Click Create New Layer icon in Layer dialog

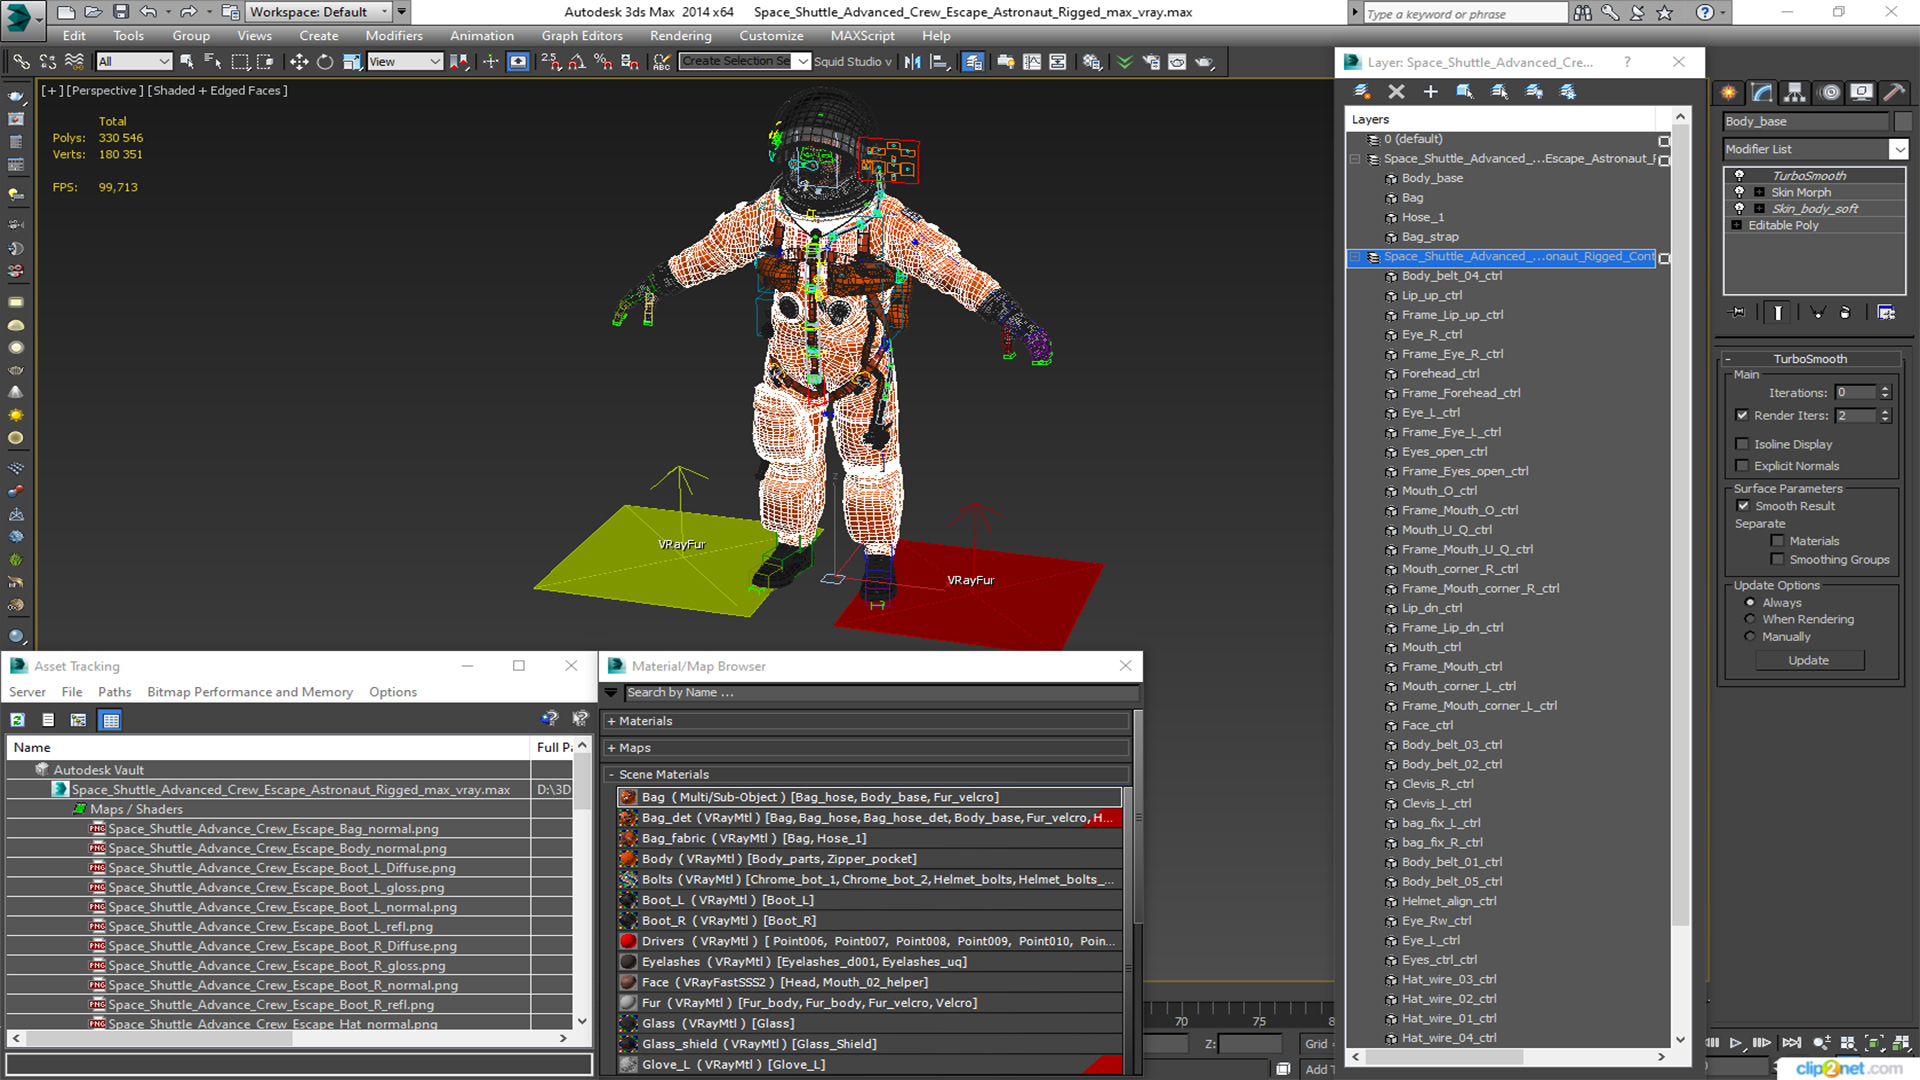tap(1362, 92)
